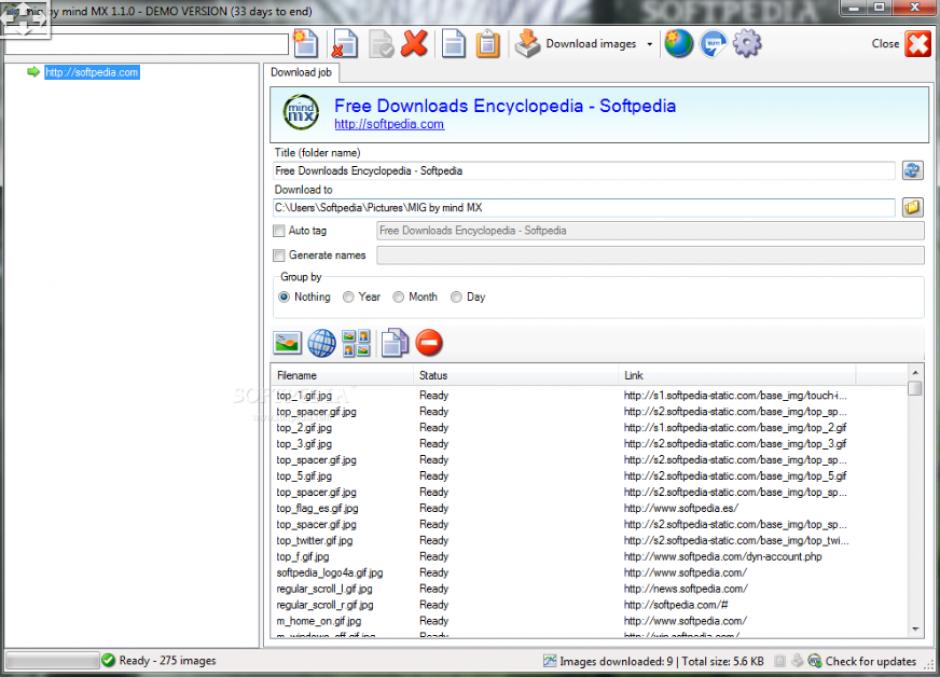
Task: Click the red Close button in toolbar
Action: click(x=901, y=44)
